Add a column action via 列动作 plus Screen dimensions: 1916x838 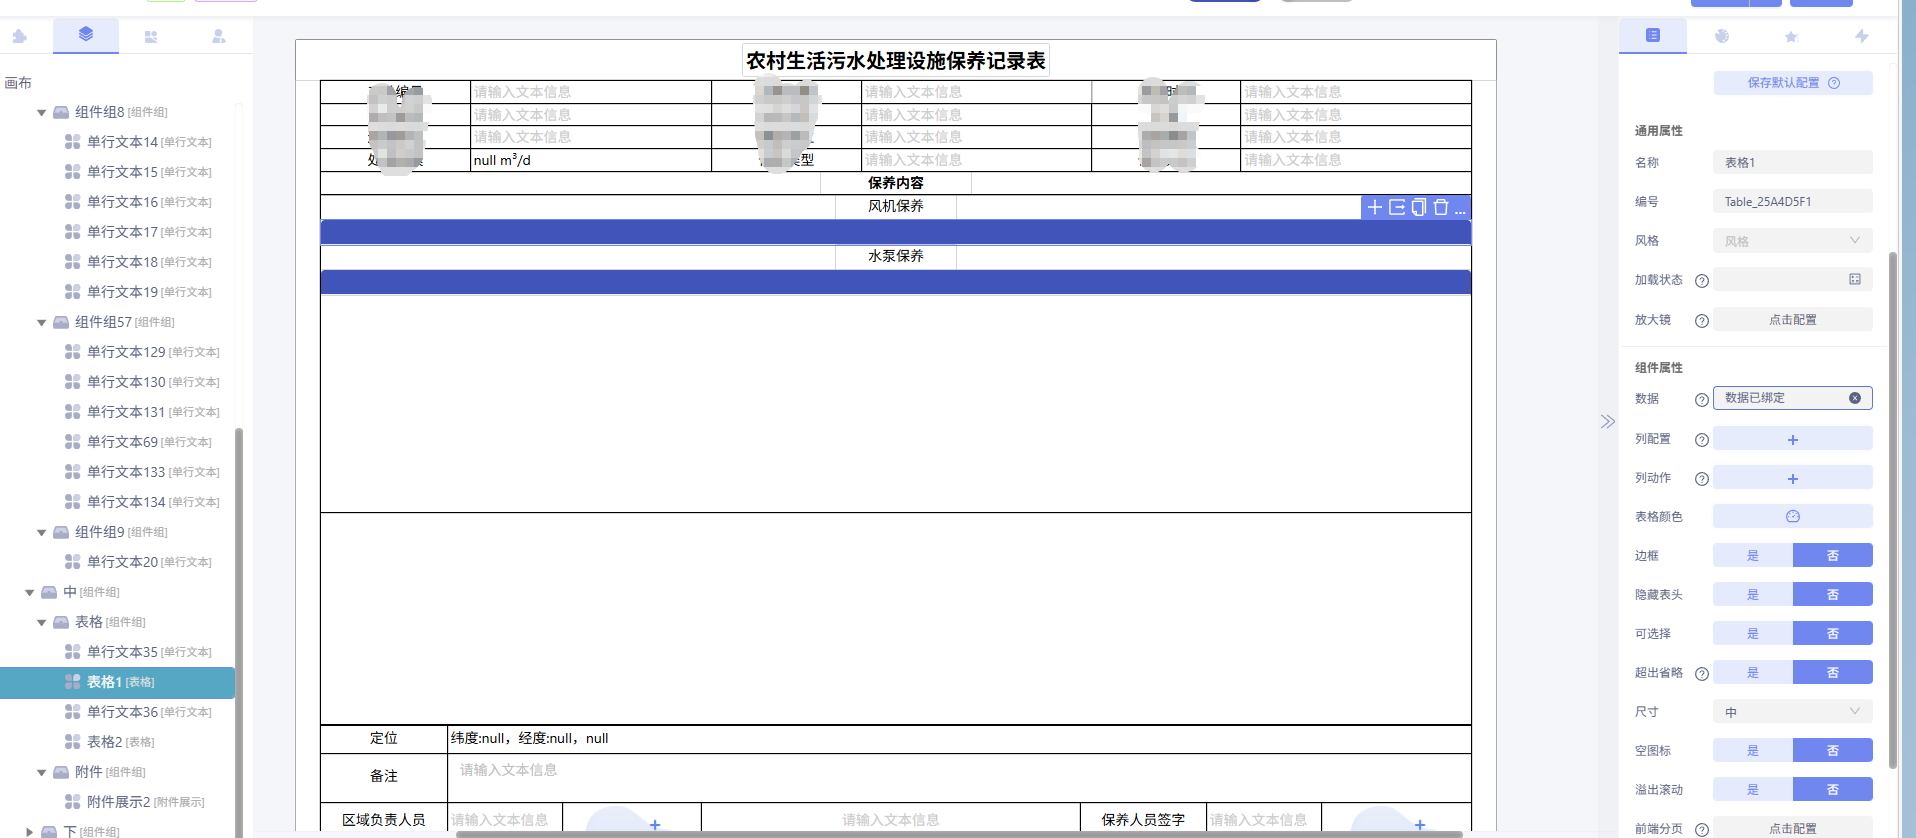1793,478
